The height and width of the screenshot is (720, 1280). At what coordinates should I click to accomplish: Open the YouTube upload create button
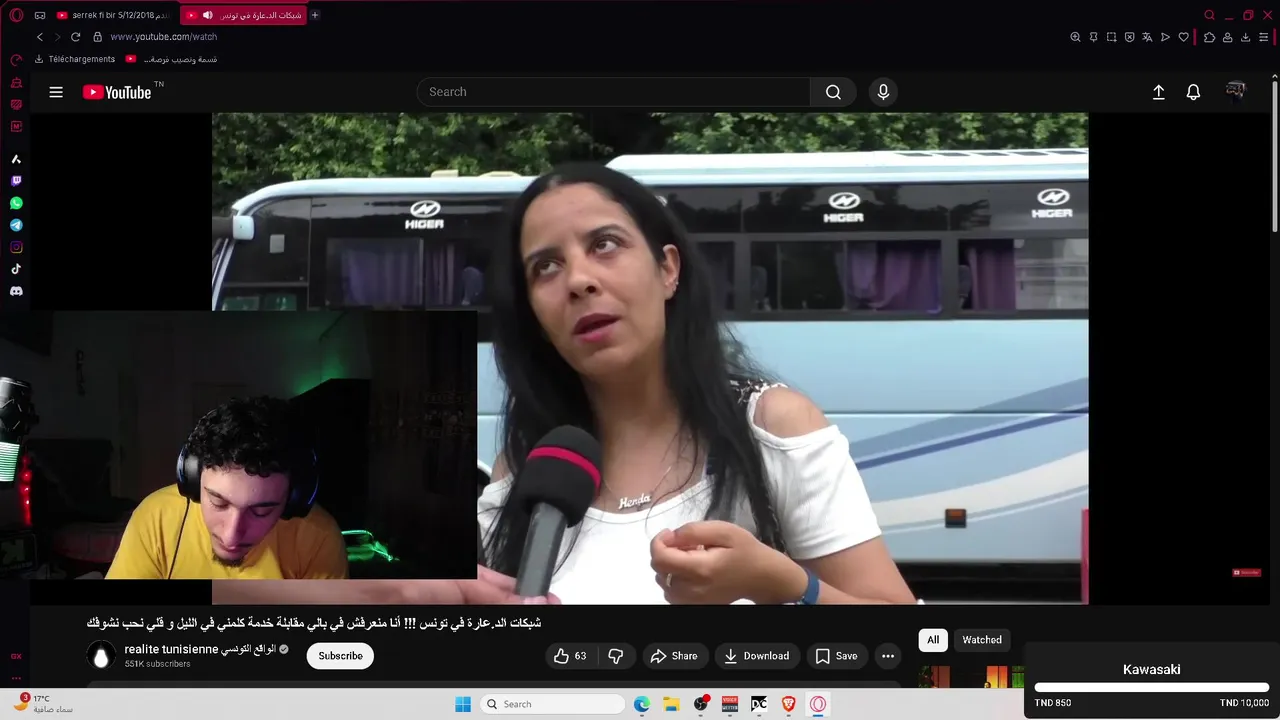click(x=1158, y=92)
